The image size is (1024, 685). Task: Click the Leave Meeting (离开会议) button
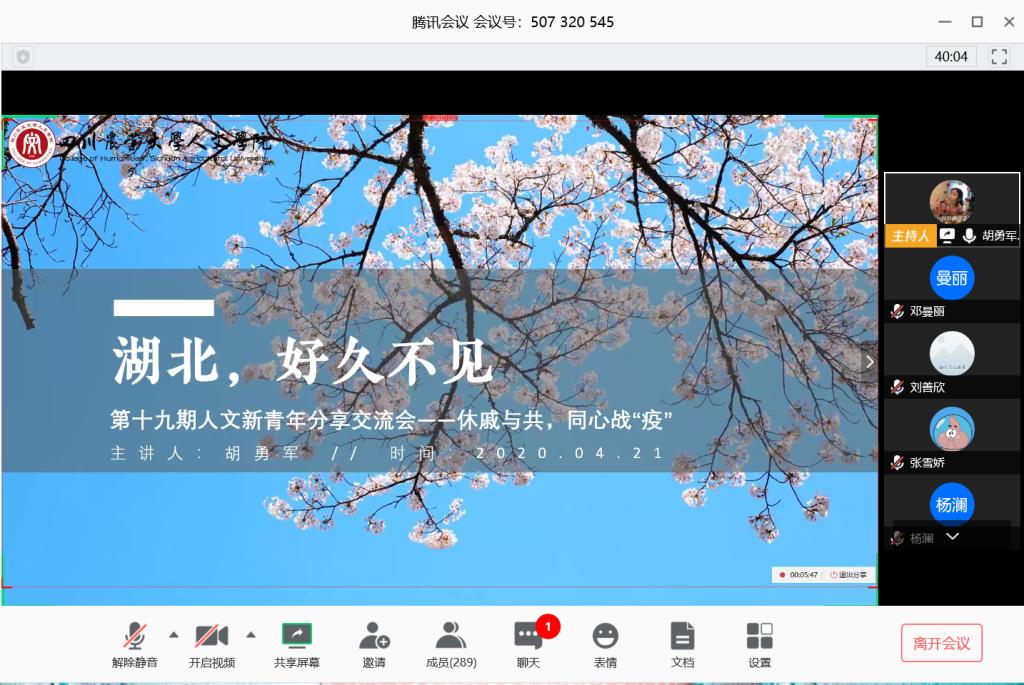pos(941,643)
